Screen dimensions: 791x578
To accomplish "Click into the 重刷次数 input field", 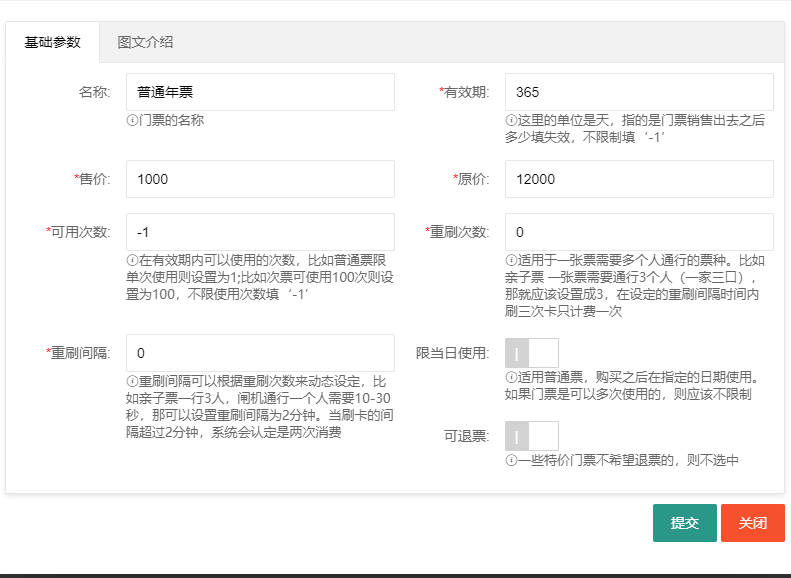I will (639, 232).
